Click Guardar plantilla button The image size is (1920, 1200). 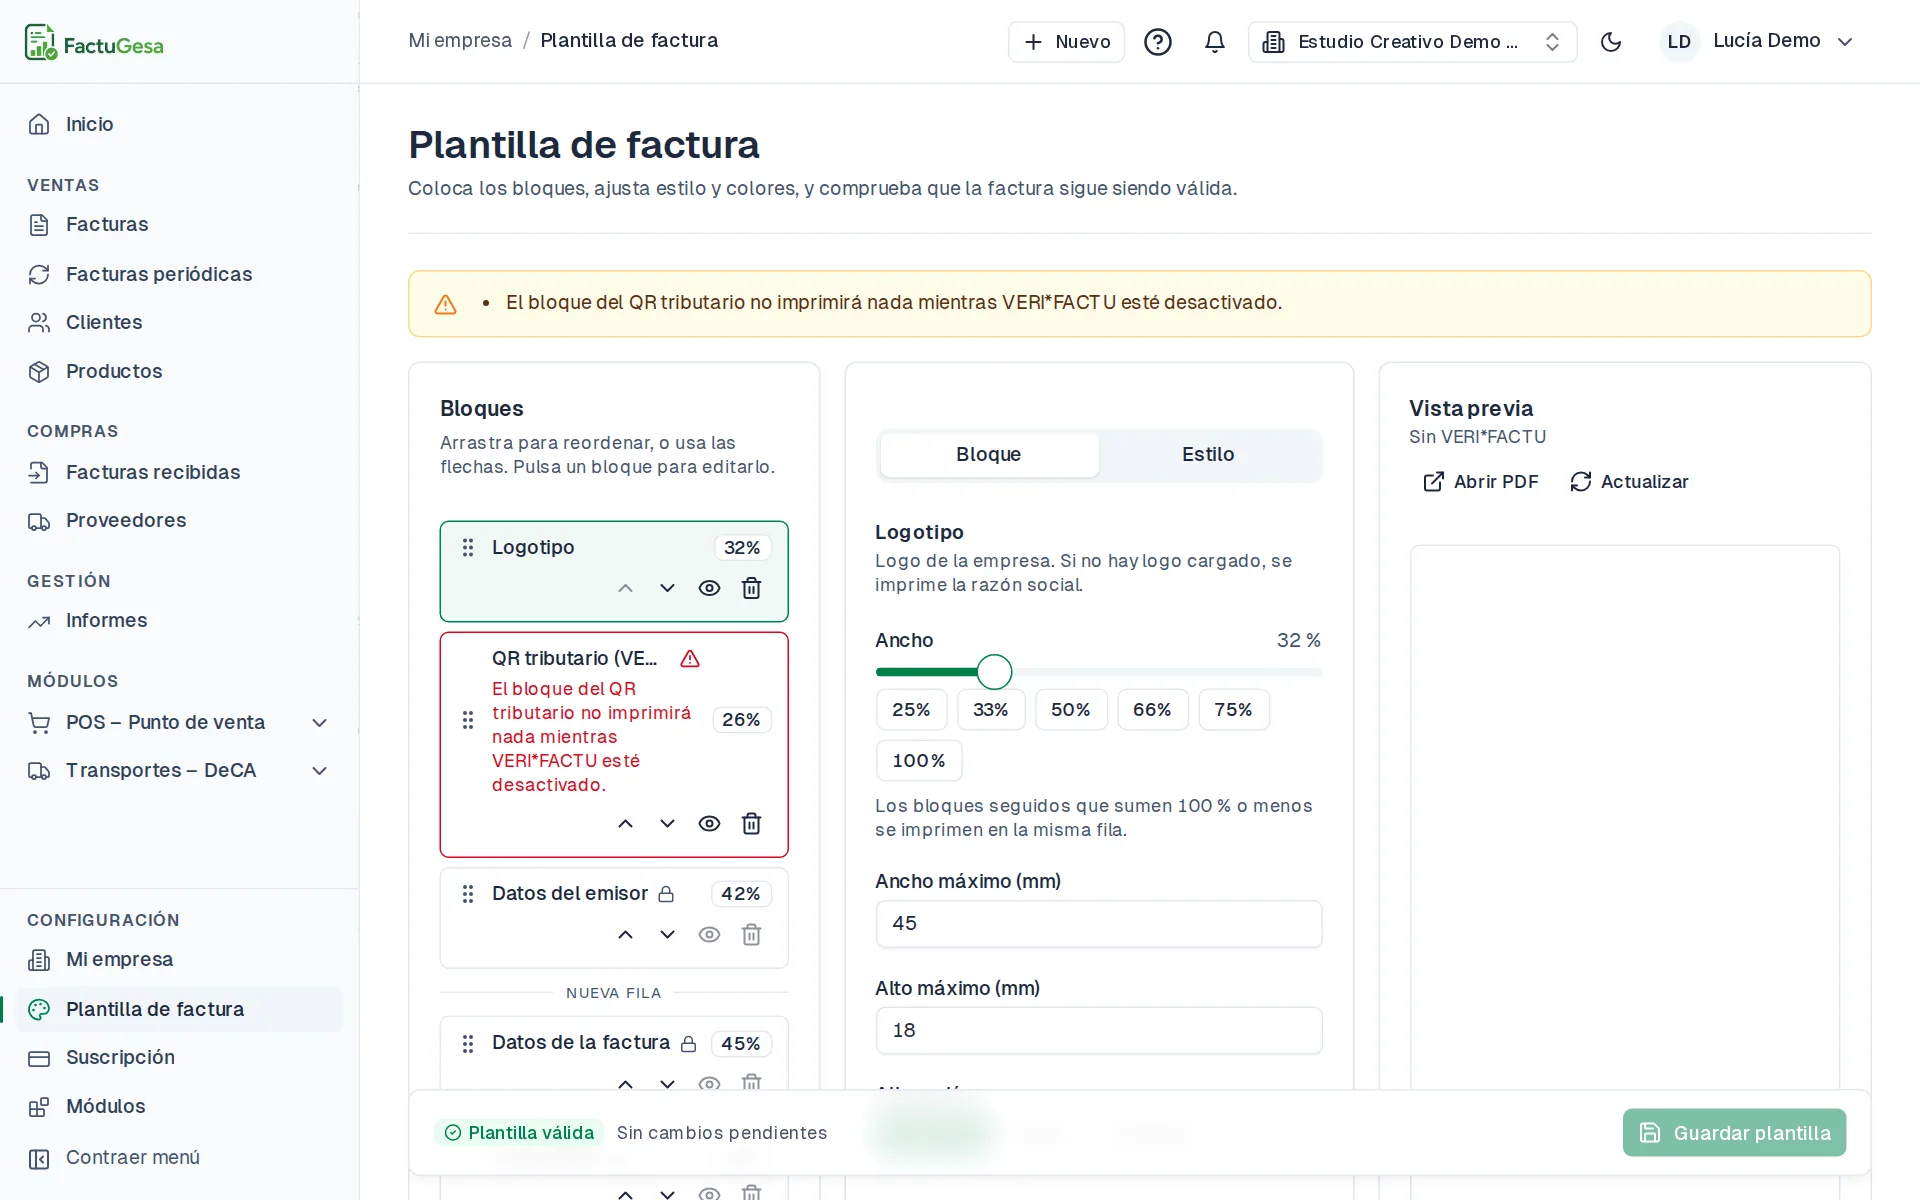(x=1734, y=1133)
